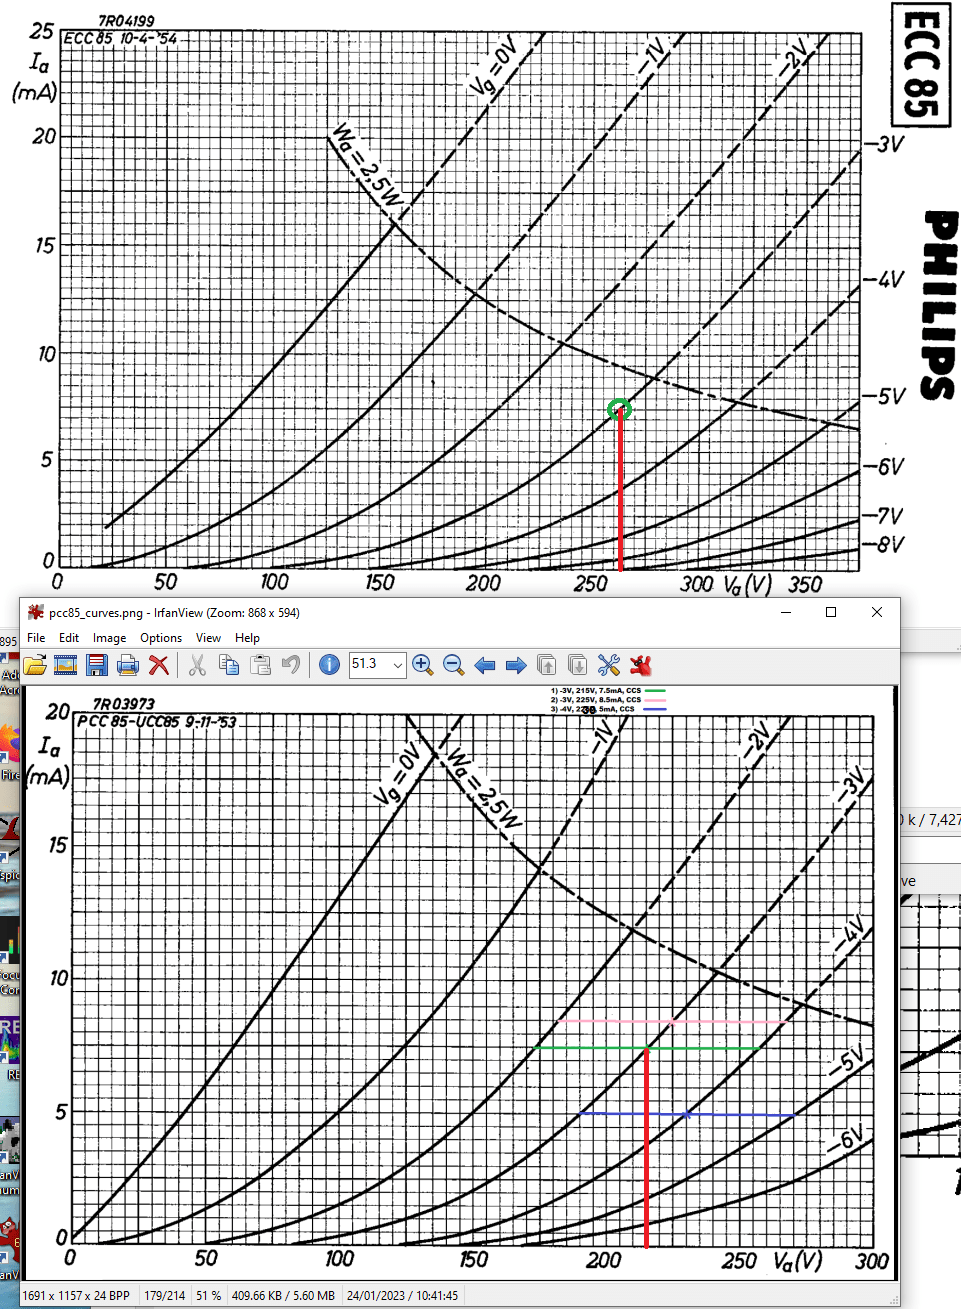Click the Open file folder icon
The image size is (961, 1309).
(35, 665)
